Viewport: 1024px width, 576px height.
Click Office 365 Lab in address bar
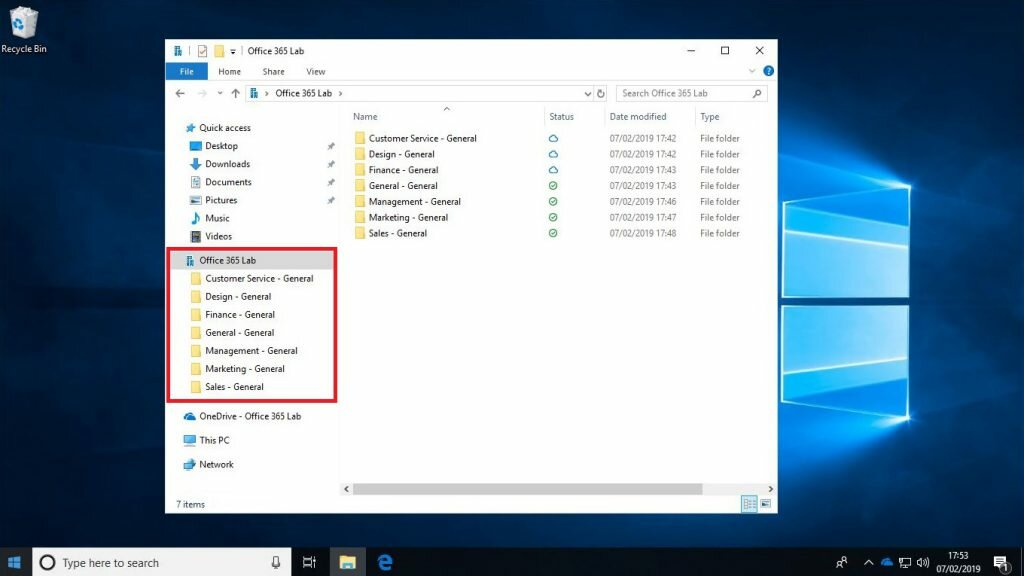[303, 93]
